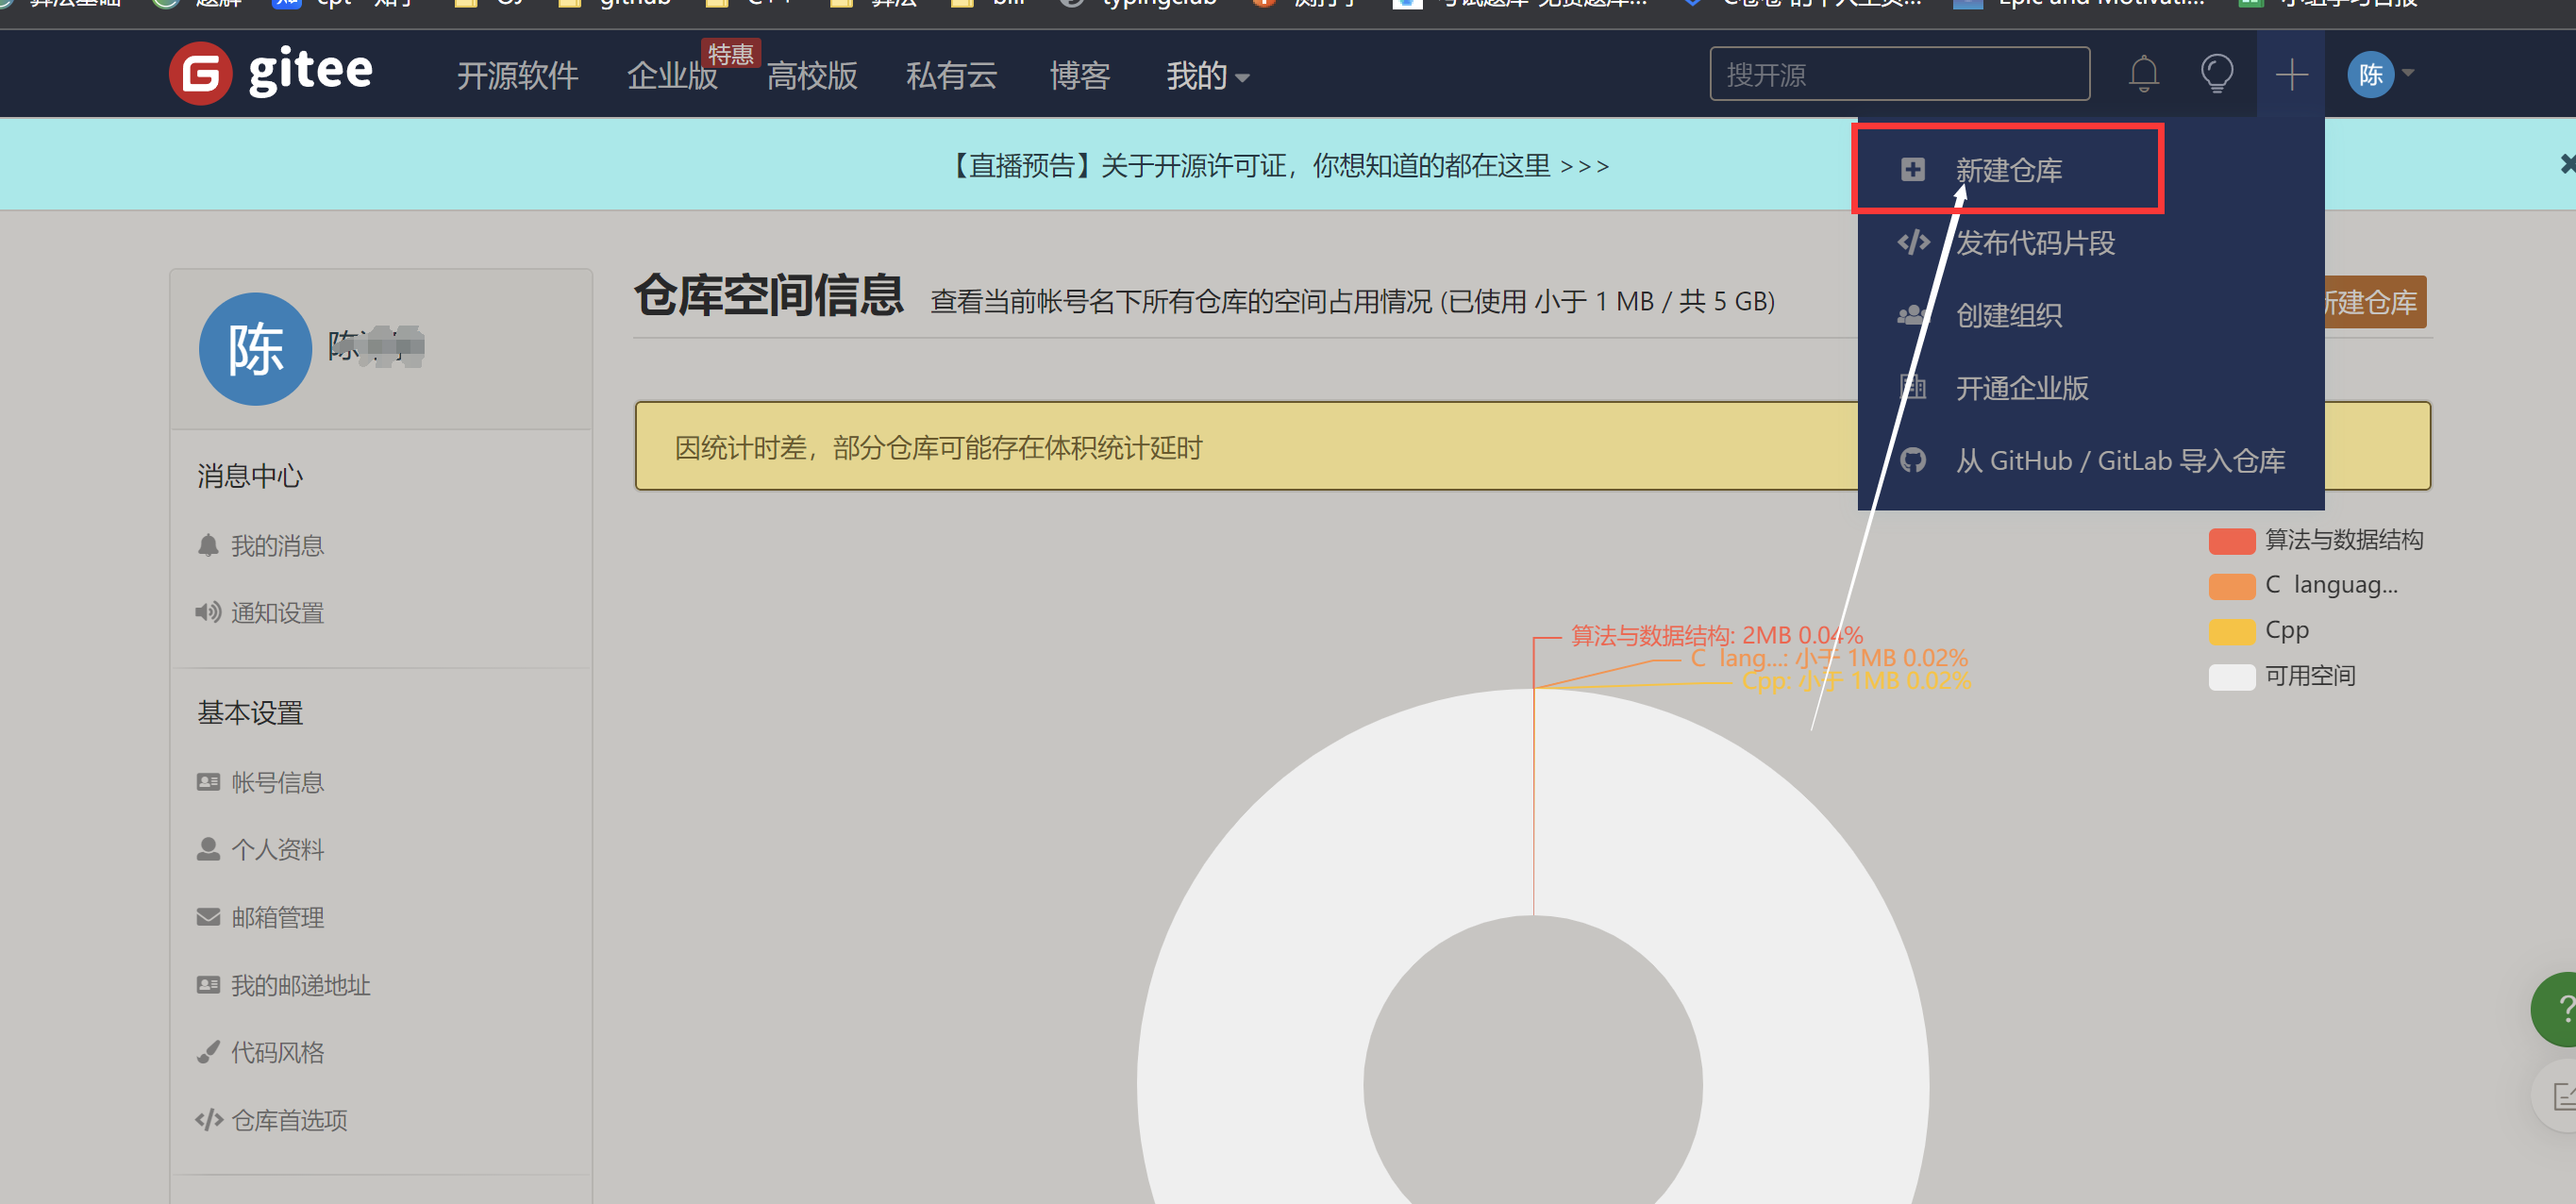Viewport: 2576px width, 1204px height.
Task: Focus the 搜开源 search box
Action: (1899, 74)
